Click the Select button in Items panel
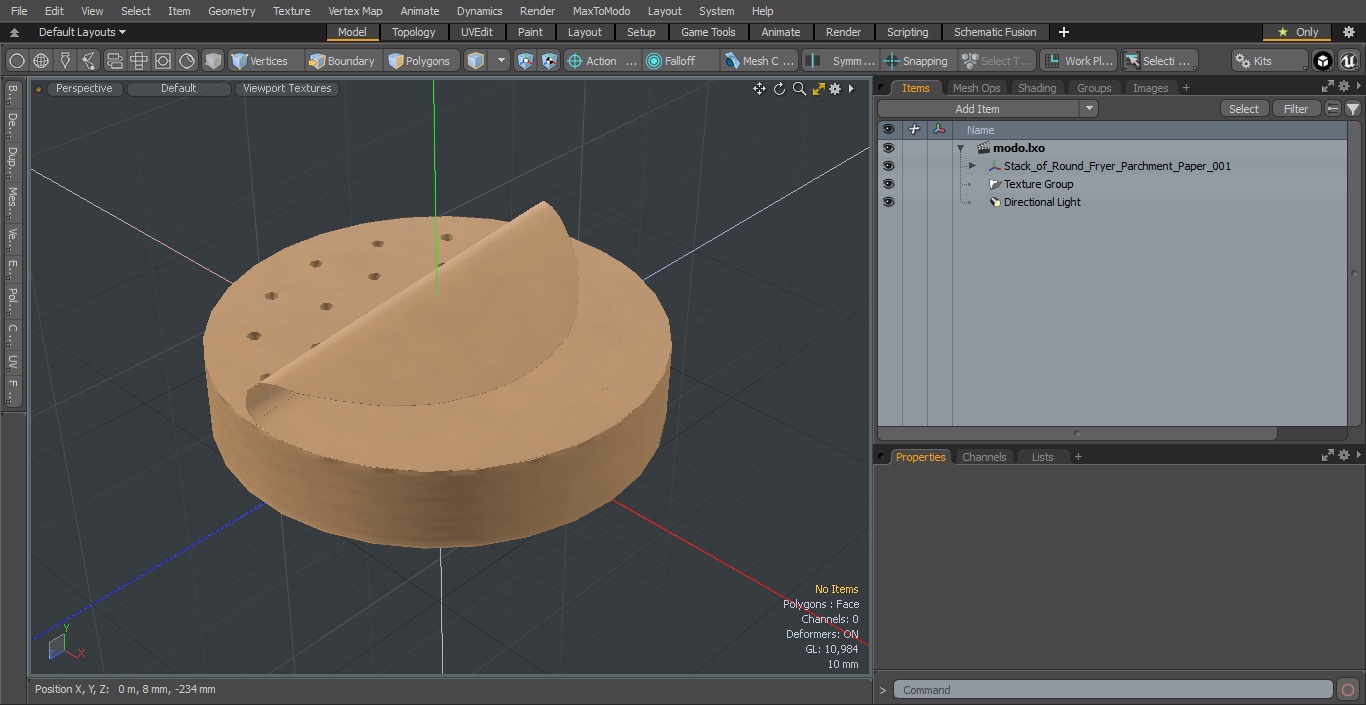Screen dimensions: 1366x705 pos(1244,109)
